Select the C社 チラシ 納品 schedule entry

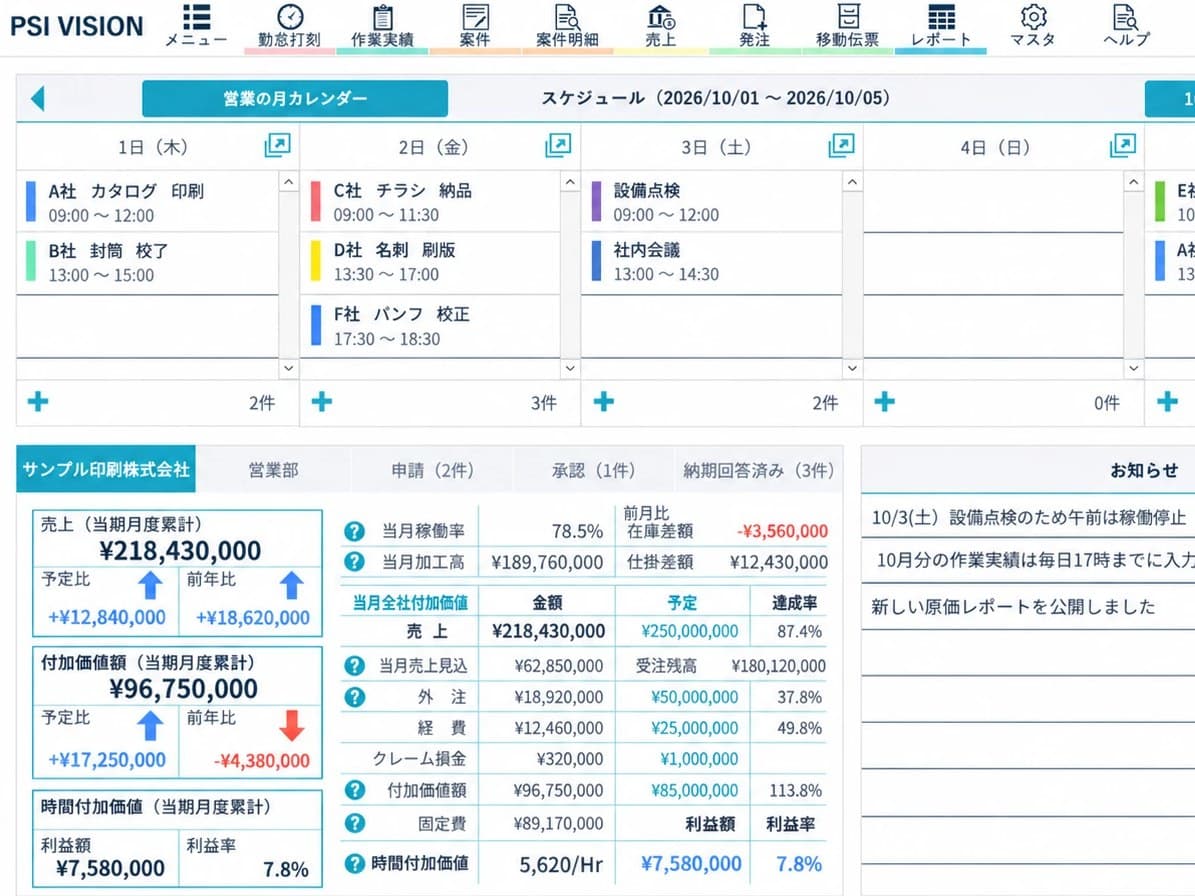tap(431, 202)
